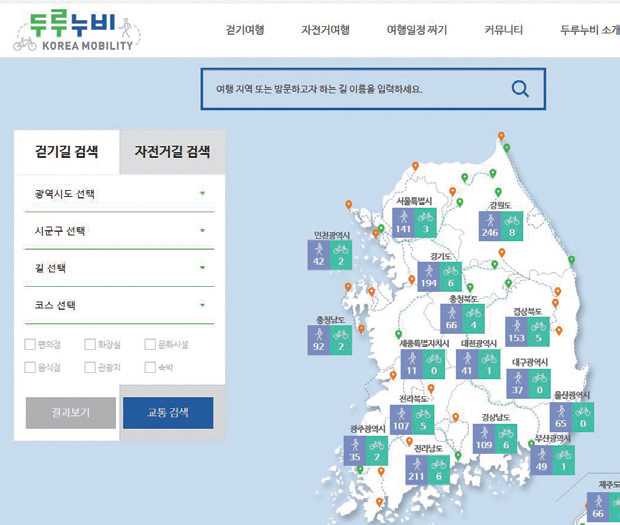Viewport: 620px width, 525px height.
Task: Click the 결과보기 button
Action: click(x=70, y=412)
